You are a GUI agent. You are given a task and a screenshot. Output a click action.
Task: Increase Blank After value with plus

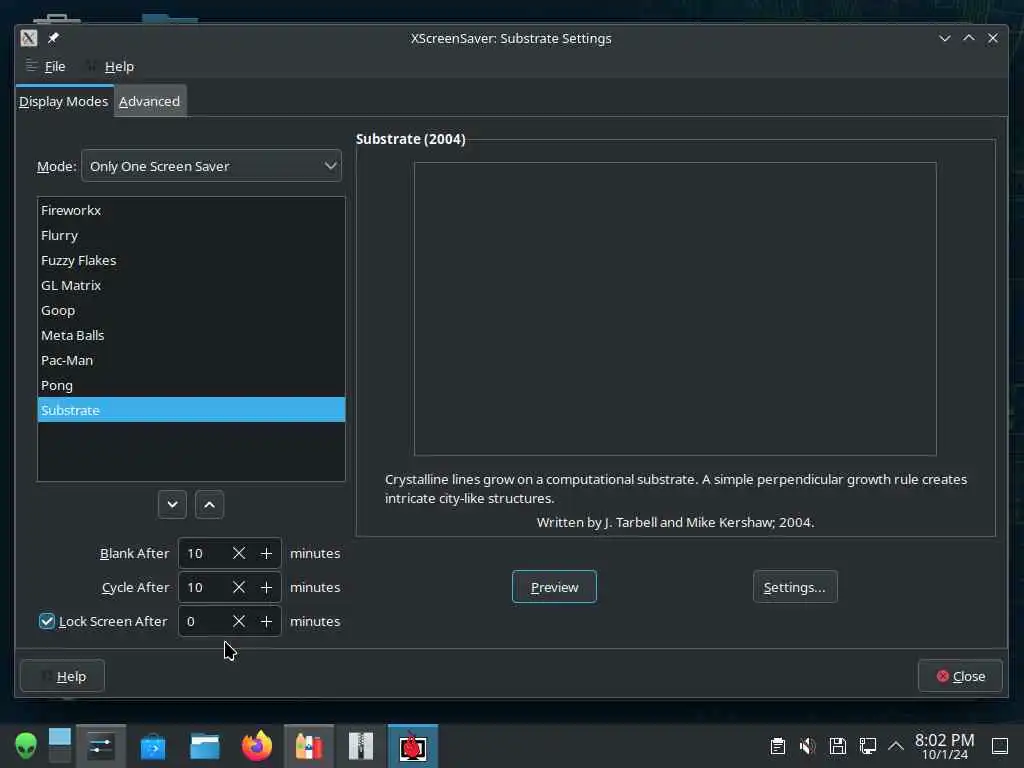pos(266,553)
